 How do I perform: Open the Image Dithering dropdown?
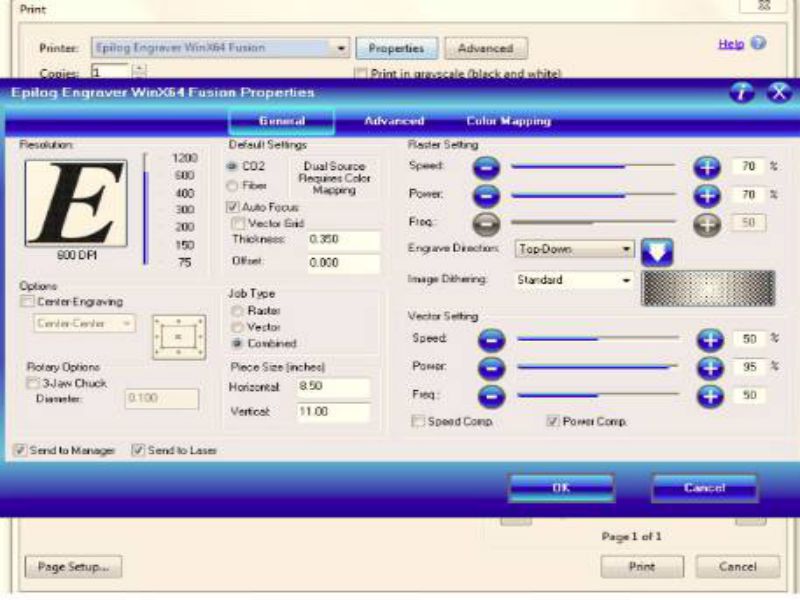coord(574,280)
